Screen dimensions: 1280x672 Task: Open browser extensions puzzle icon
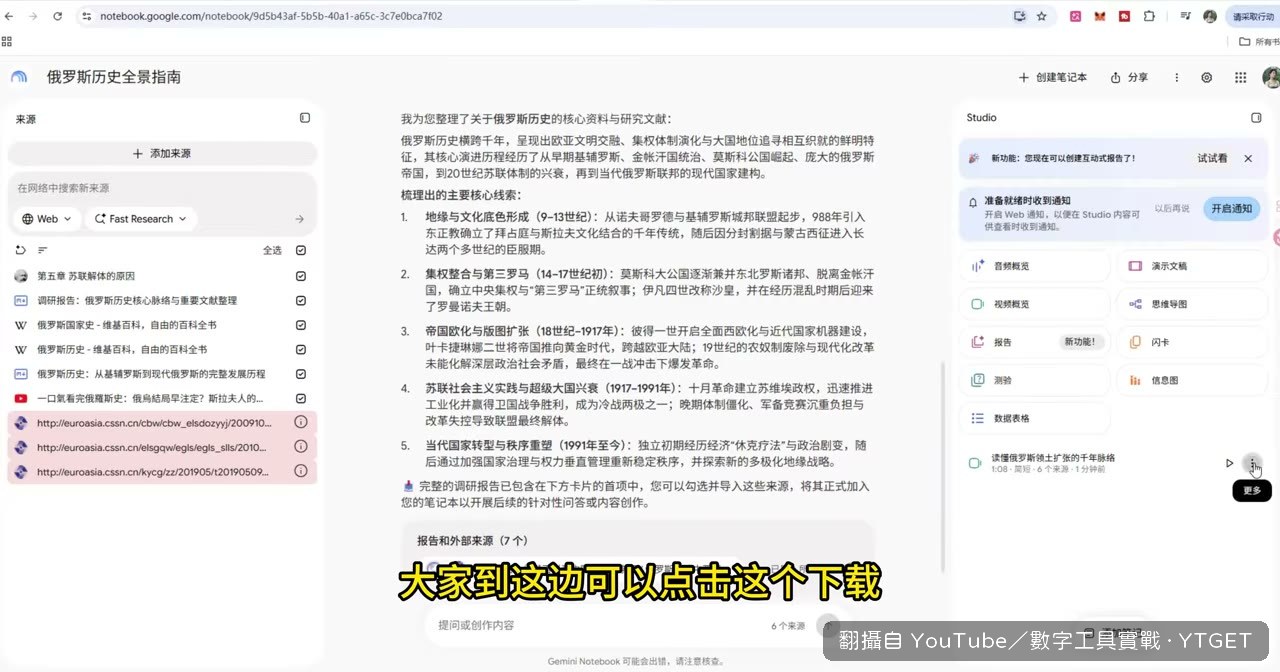tap(1149, 16)
